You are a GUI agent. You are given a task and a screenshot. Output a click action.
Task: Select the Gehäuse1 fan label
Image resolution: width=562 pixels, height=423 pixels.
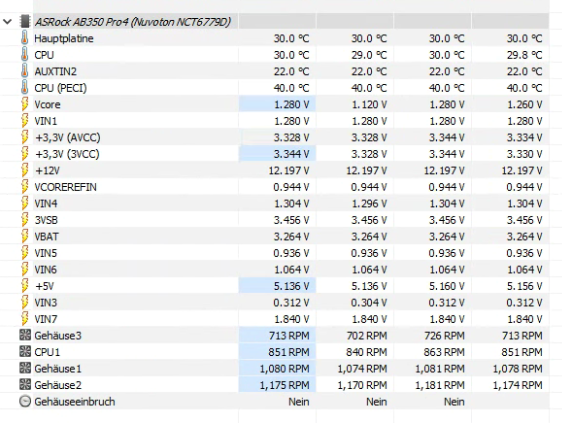tap(58, 369)
